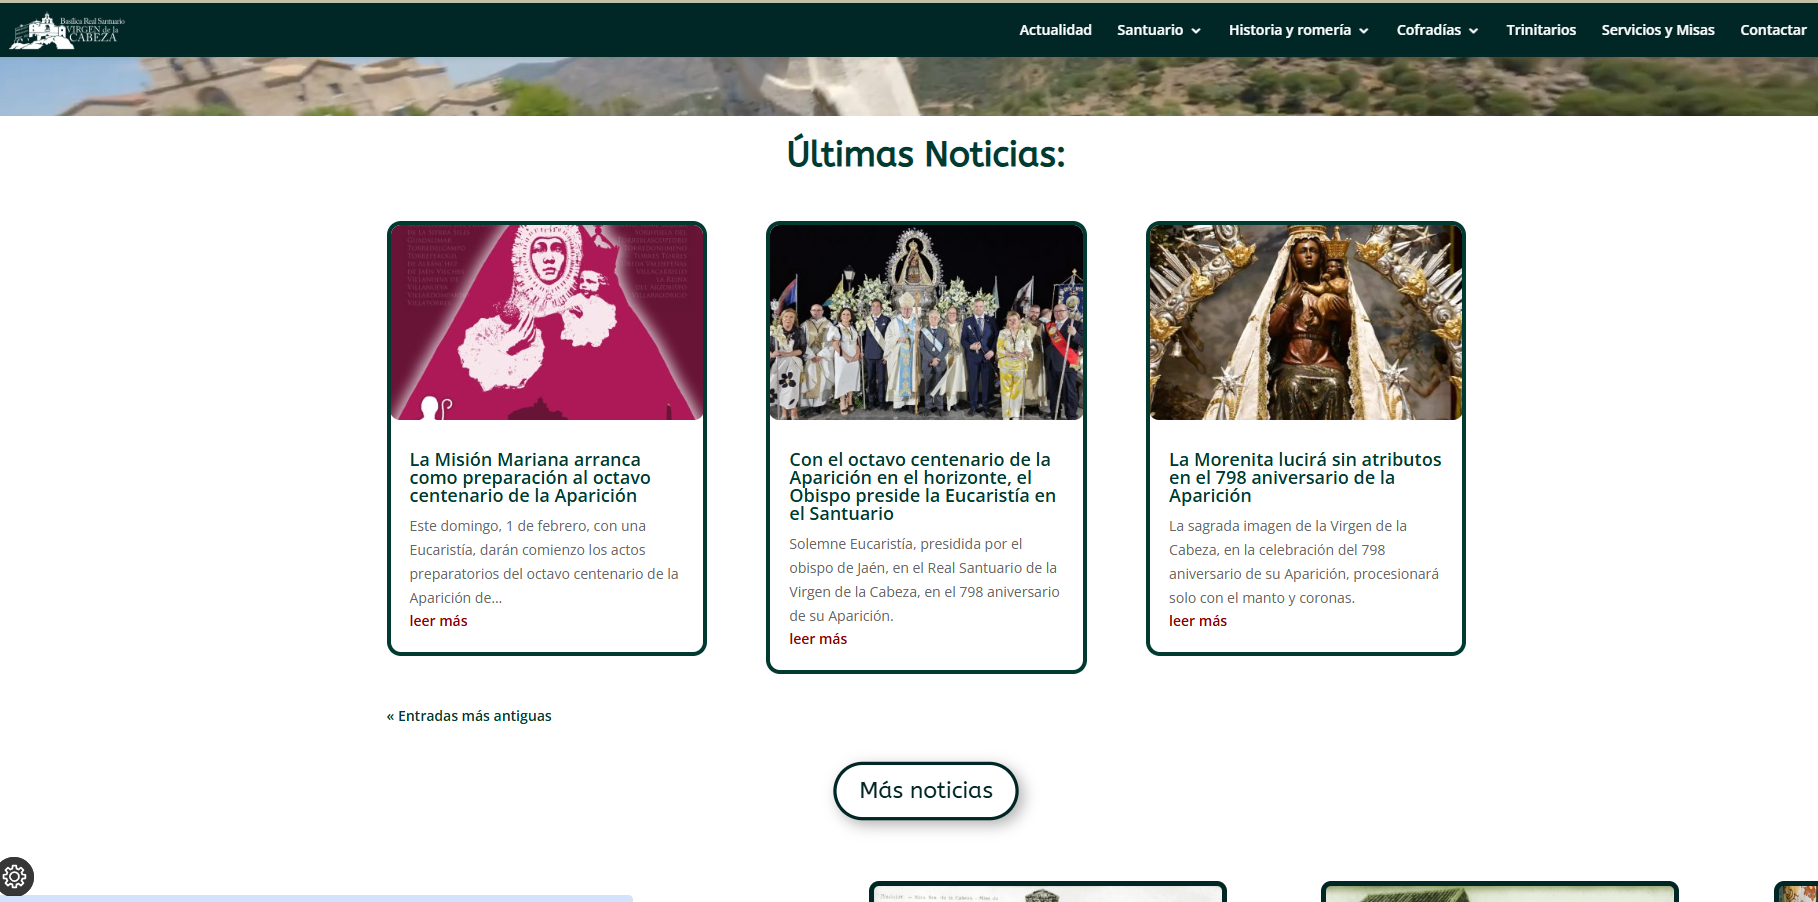Image resolution: width=1818 pixels, height=902 pixels.
Task: Open the La Morenita statue image
Action: (1305, 322)
